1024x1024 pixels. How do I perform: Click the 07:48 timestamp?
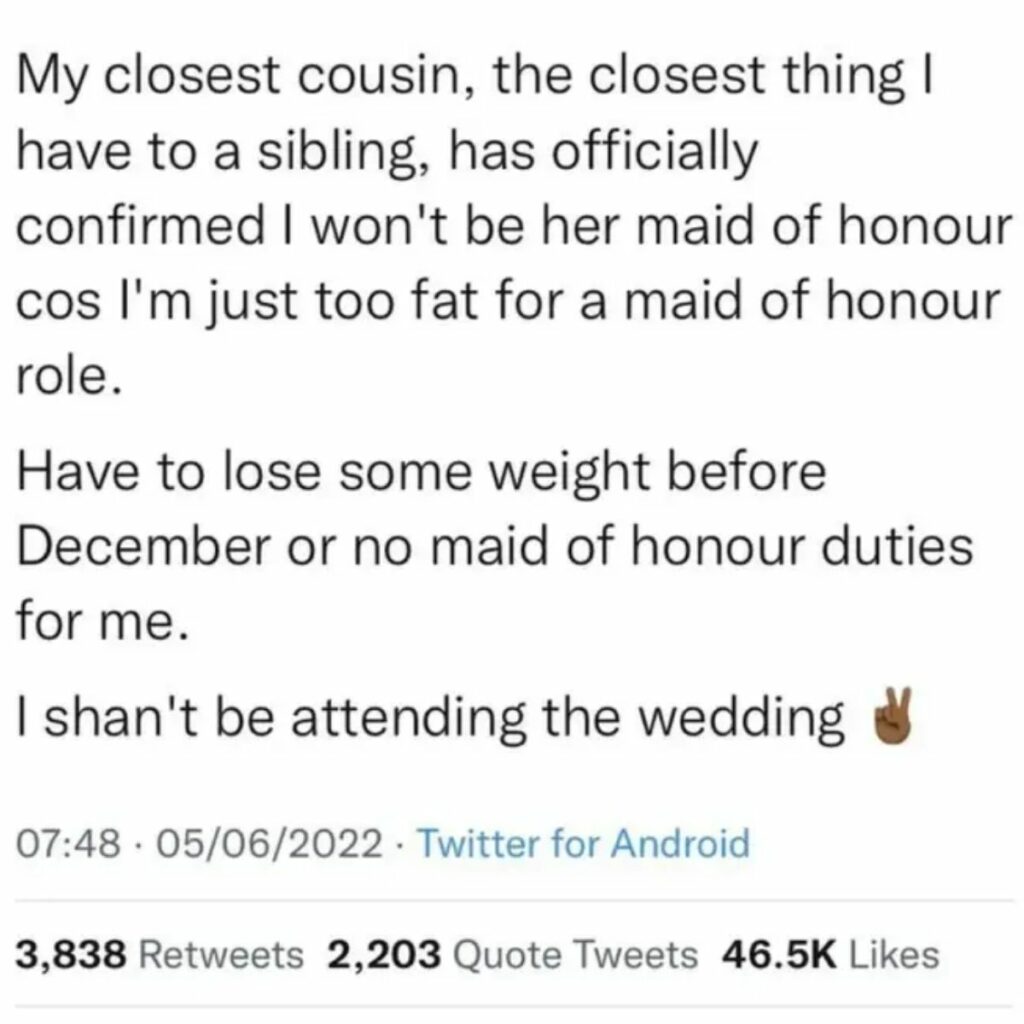coord(68,843)
